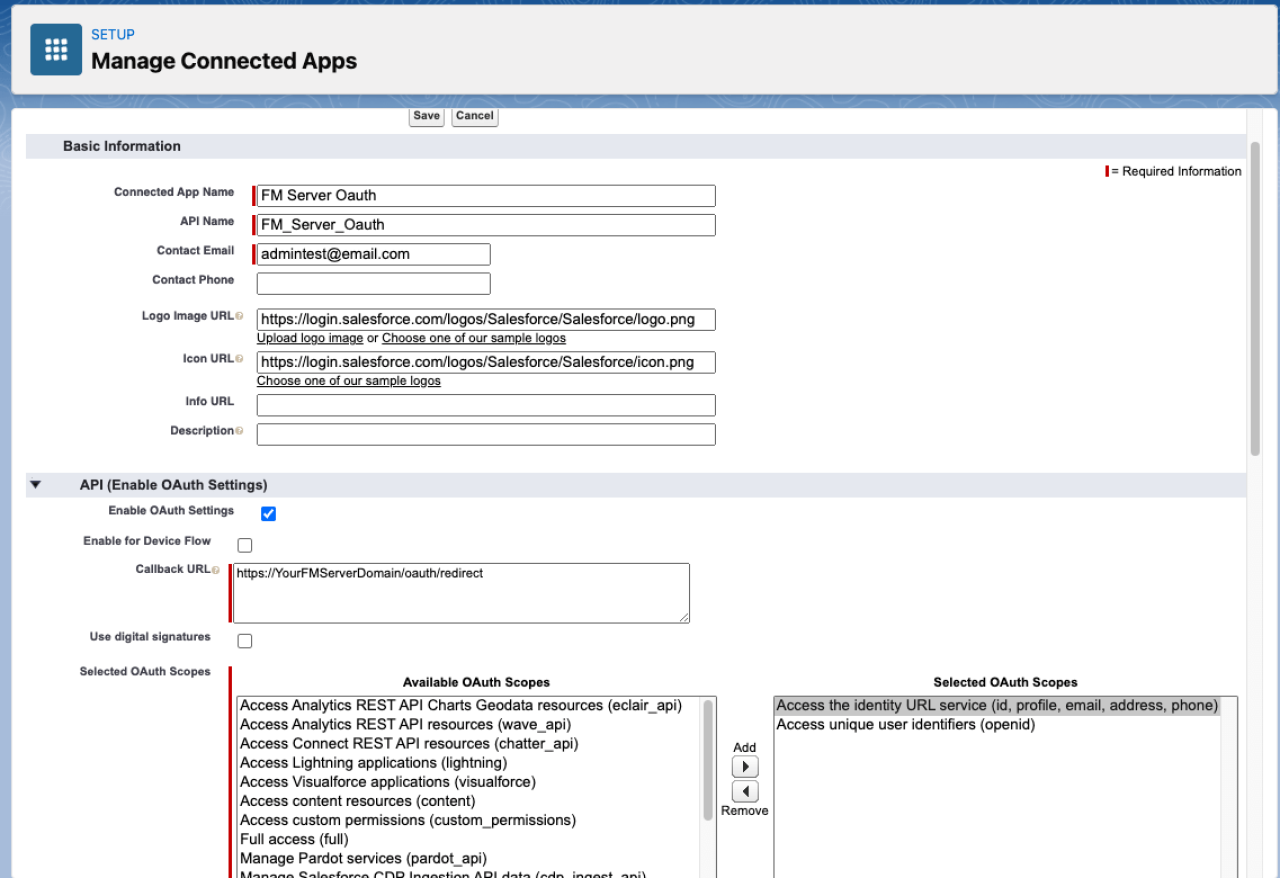The height and width of the screenshot is (878, 1280).
Task: Click help icon beside Icon URL label
Action: pos(239,360)
